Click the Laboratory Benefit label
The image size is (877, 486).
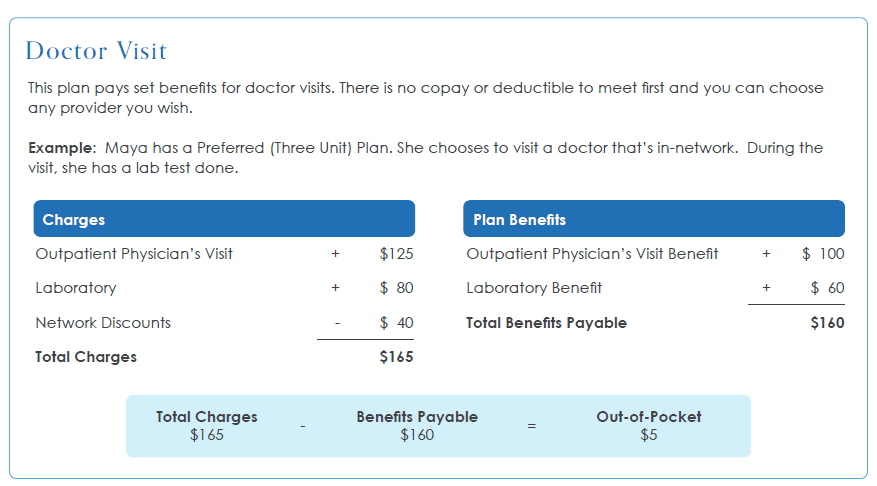click(534, 288)
